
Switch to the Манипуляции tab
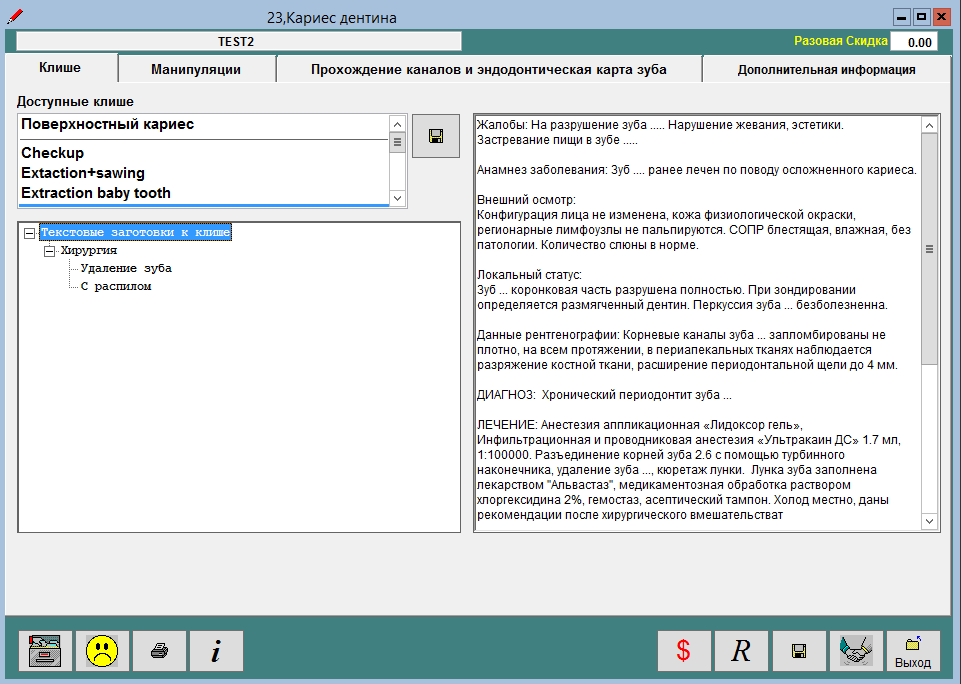pyautogui.click(x=196, y=69)
